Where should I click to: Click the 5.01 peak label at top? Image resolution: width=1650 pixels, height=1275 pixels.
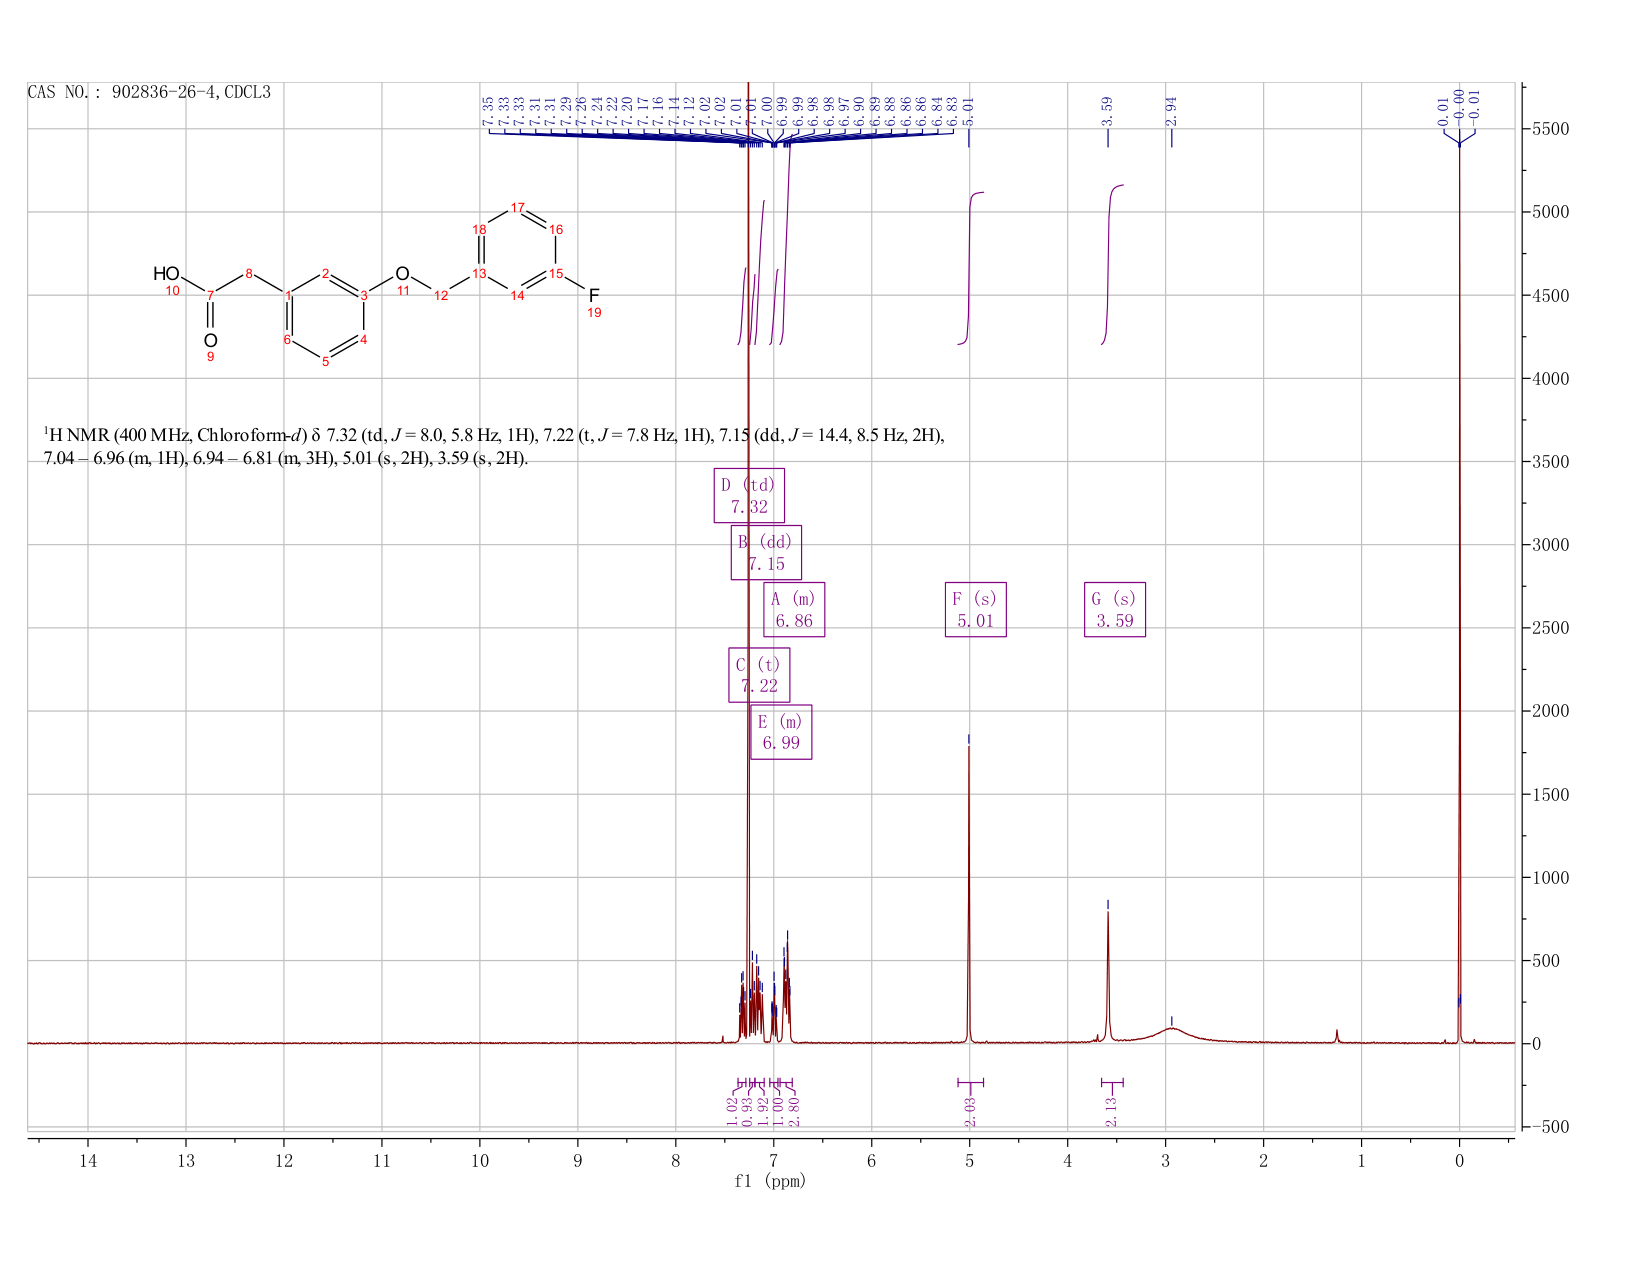(969, 110)
